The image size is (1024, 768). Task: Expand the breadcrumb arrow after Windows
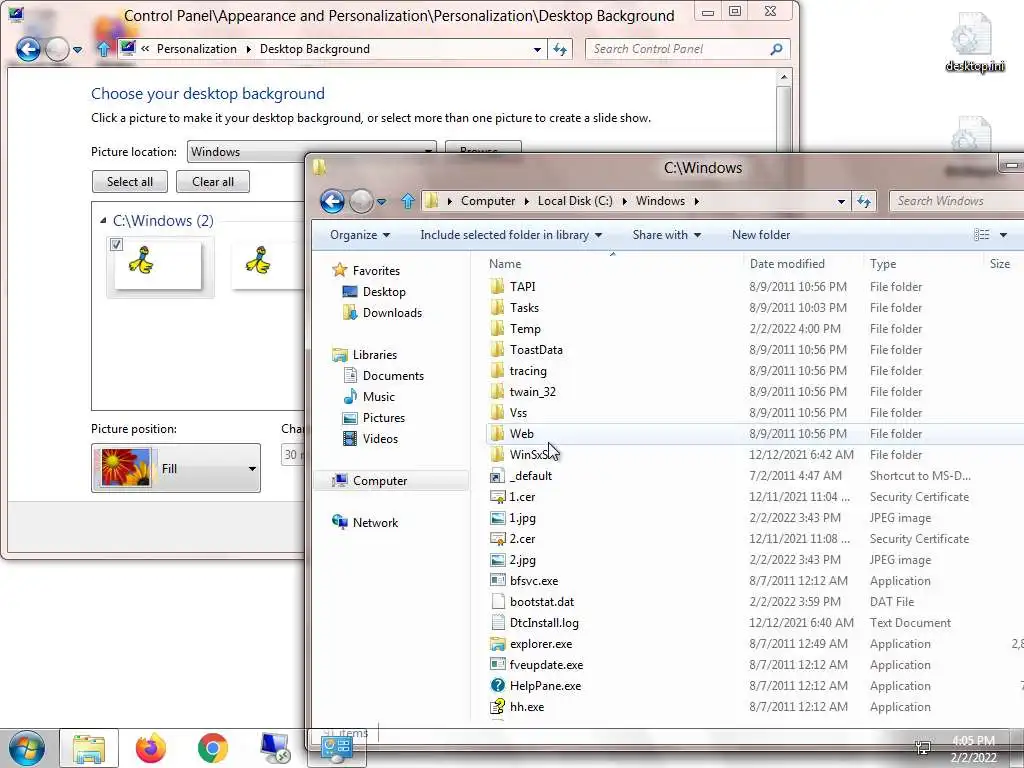click(697, 201)
